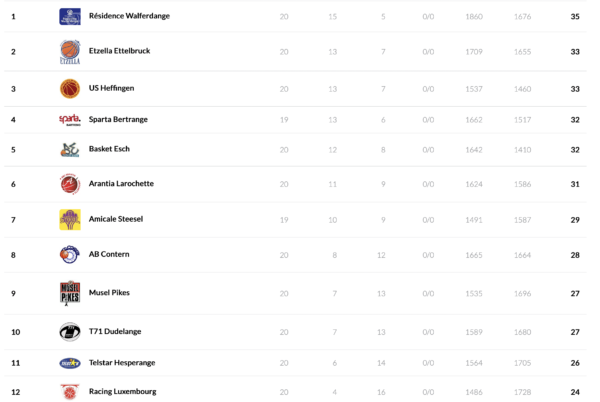
Task: Click the Telstar Hesperange team logo
Action: (x=70, y=363)
